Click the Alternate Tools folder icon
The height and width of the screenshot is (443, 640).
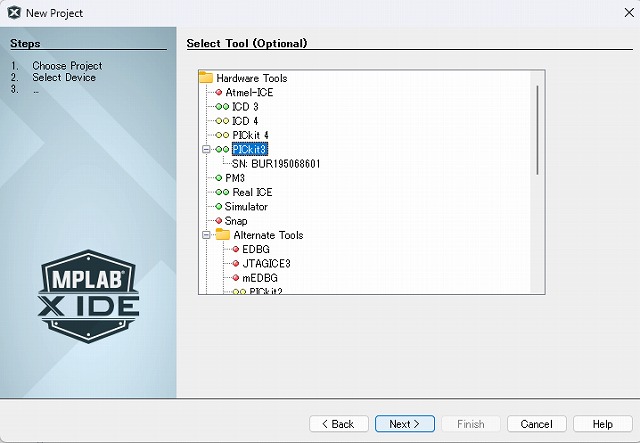click(x=222, y=235)
